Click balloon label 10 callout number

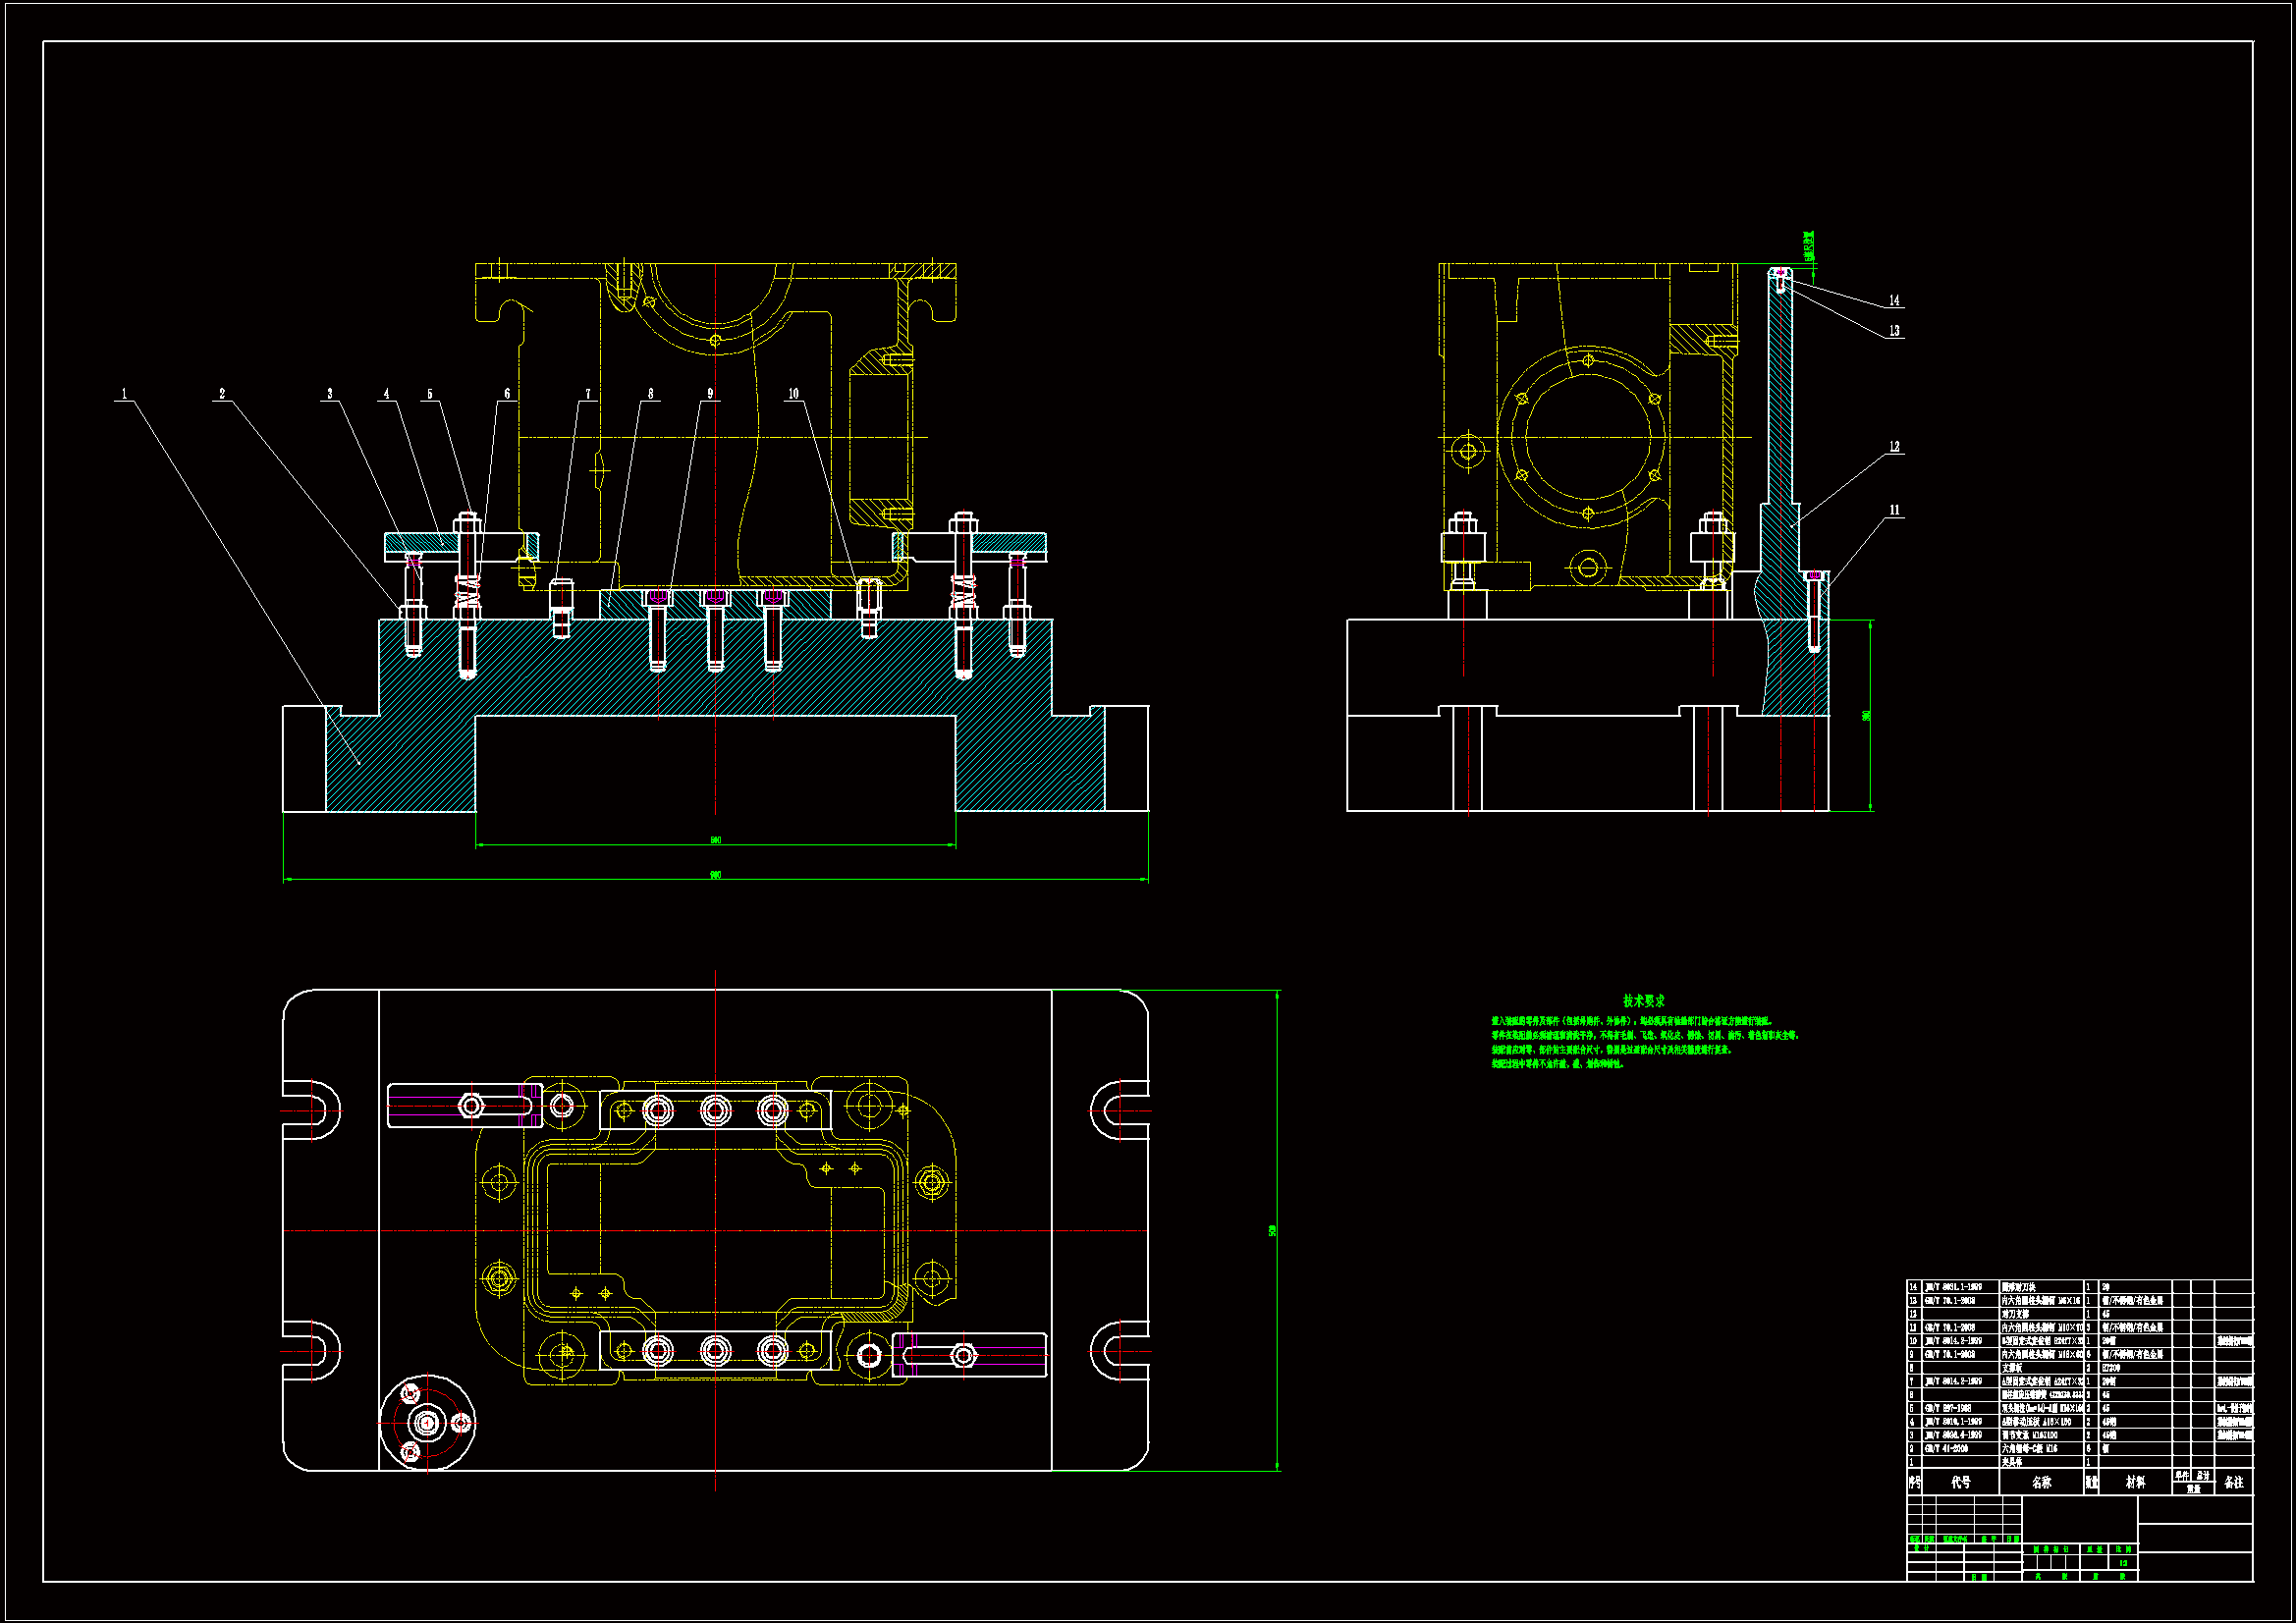[793, 394]
